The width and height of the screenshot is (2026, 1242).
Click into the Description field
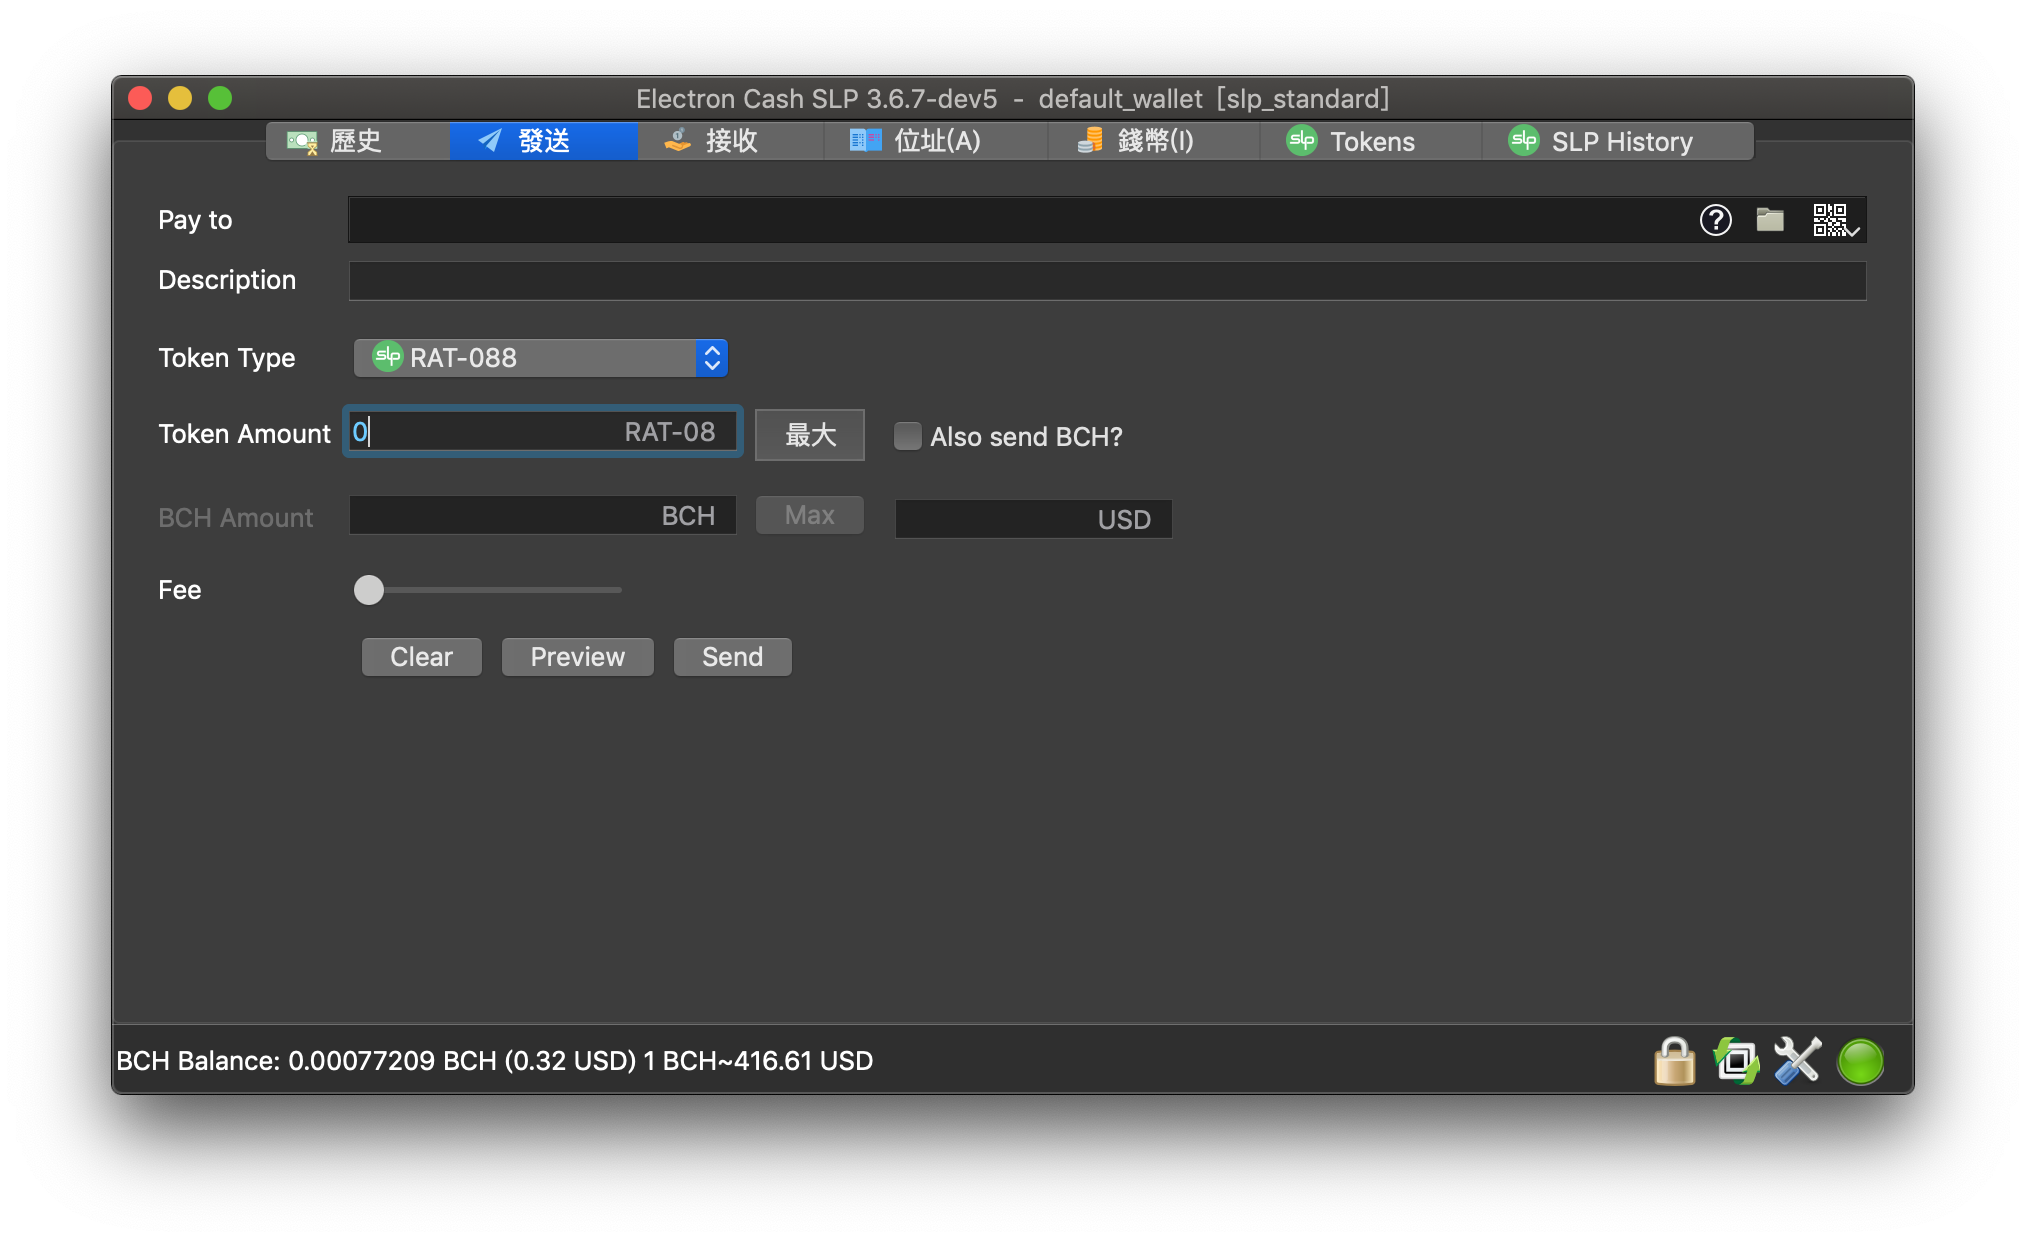(1107, 281)
